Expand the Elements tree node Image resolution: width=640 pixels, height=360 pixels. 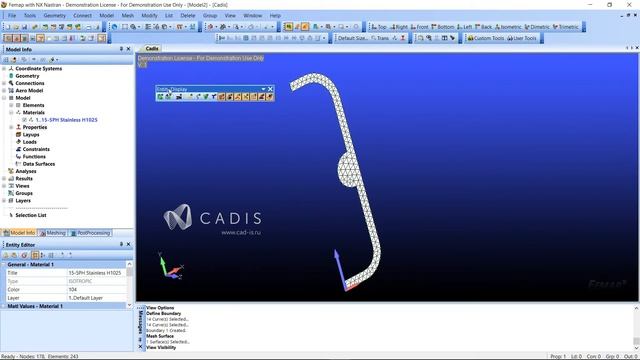point(11,105)
